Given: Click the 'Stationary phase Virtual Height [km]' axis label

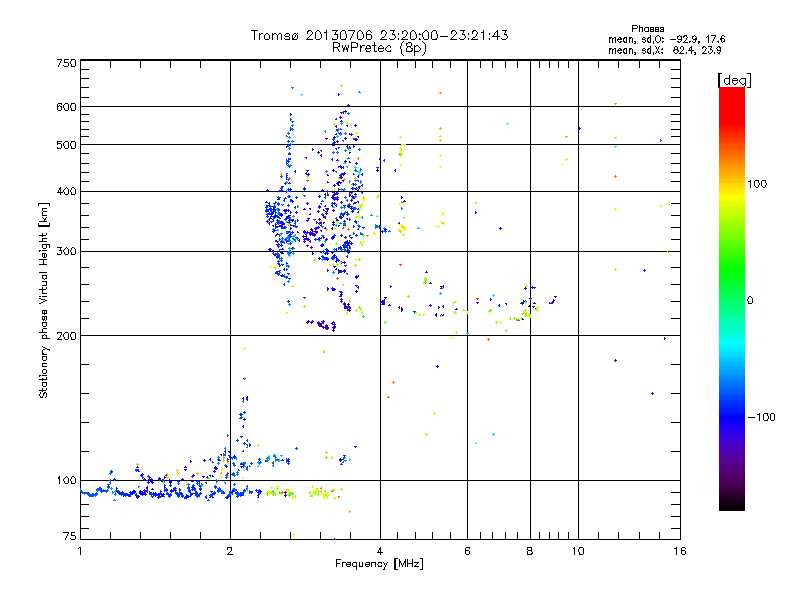Looking at the screenshot, I should click(44, 301).
